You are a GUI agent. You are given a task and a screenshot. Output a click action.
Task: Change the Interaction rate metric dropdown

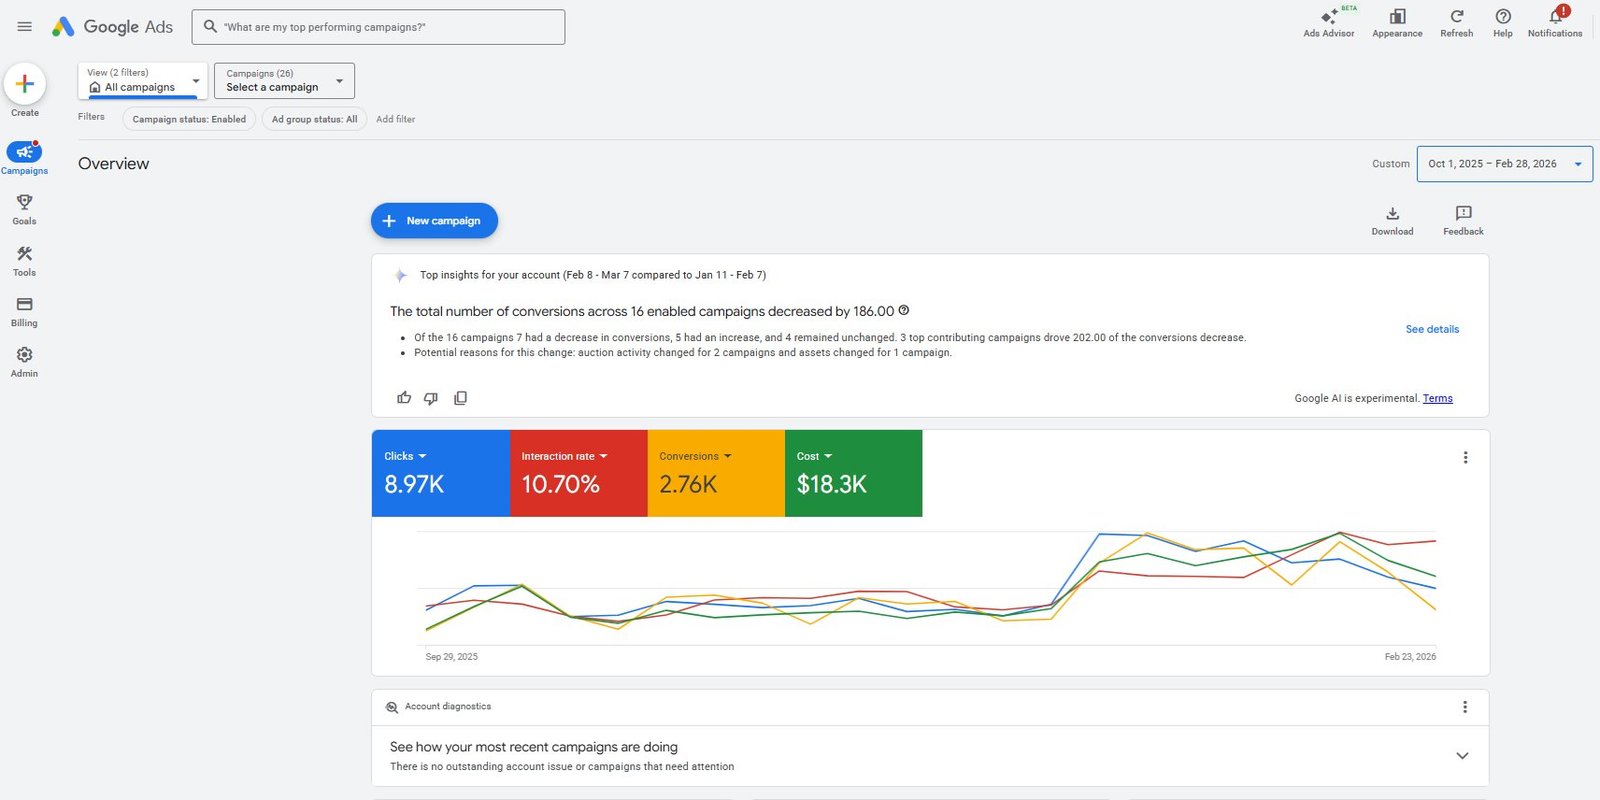pyautogui.click(x=564, y=456)
